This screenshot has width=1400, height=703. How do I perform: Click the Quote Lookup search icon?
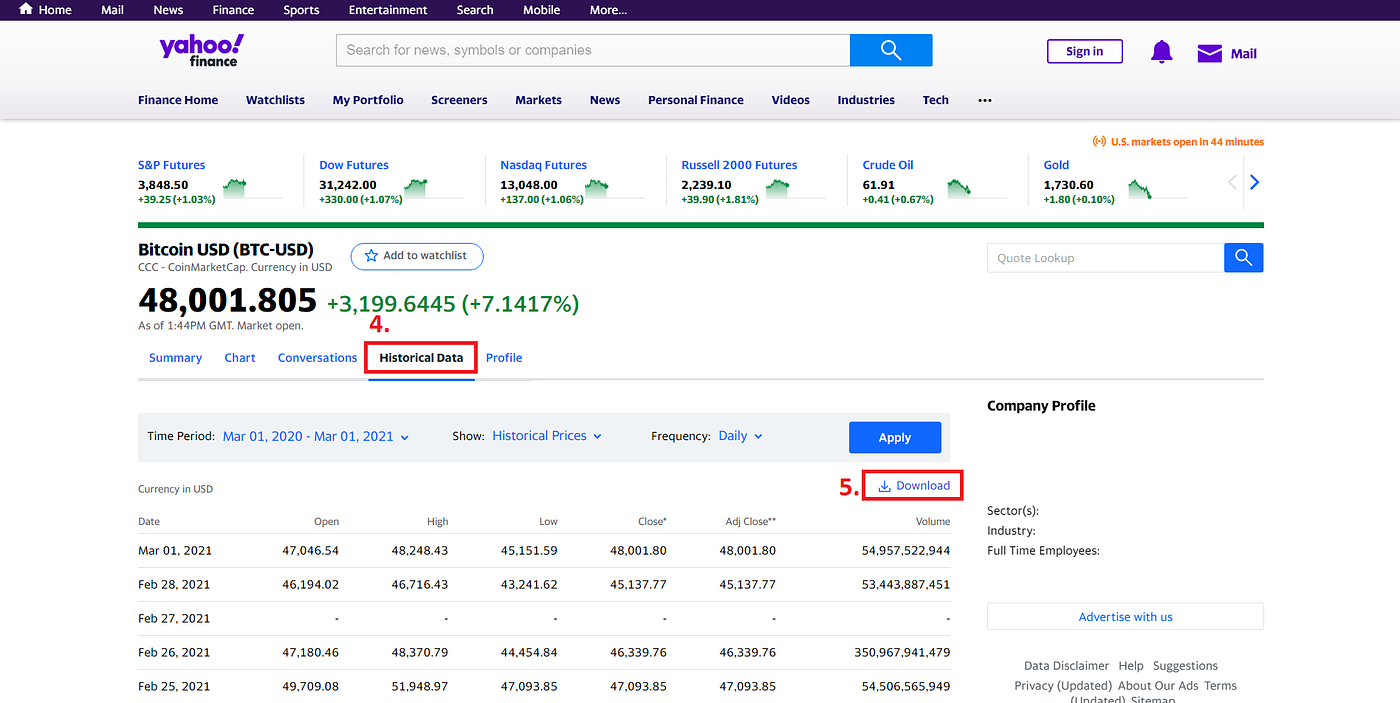pos(1243,258)
